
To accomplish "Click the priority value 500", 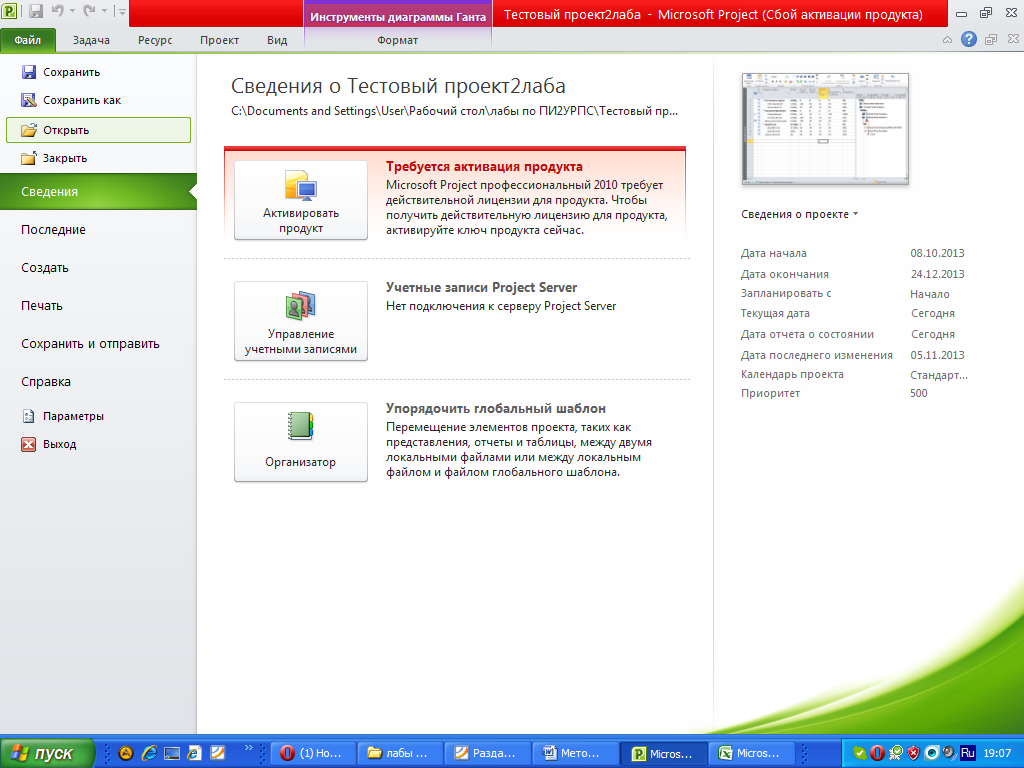I will pos(919,393).
